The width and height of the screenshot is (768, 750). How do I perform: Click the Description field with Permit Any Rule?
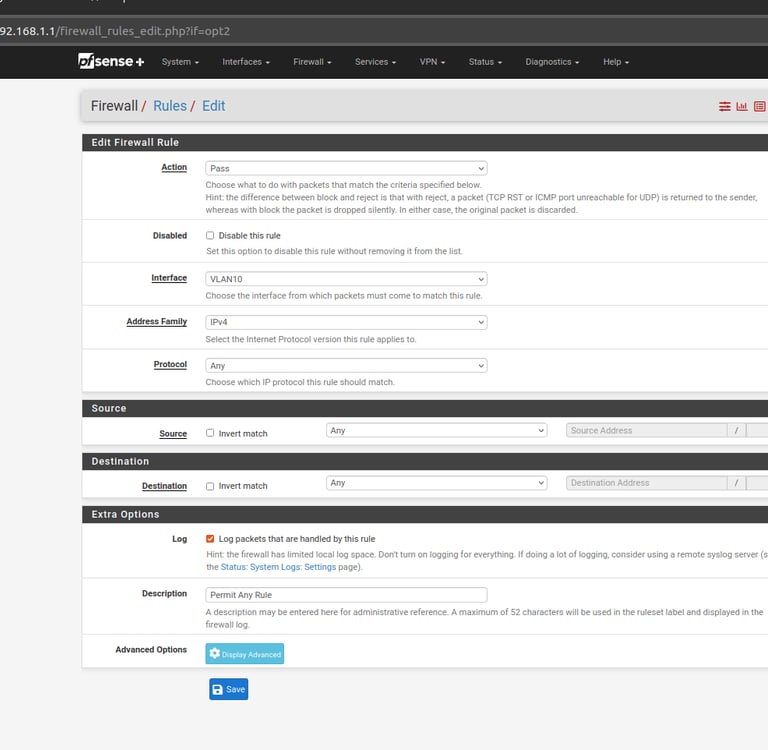click(346, 595)
